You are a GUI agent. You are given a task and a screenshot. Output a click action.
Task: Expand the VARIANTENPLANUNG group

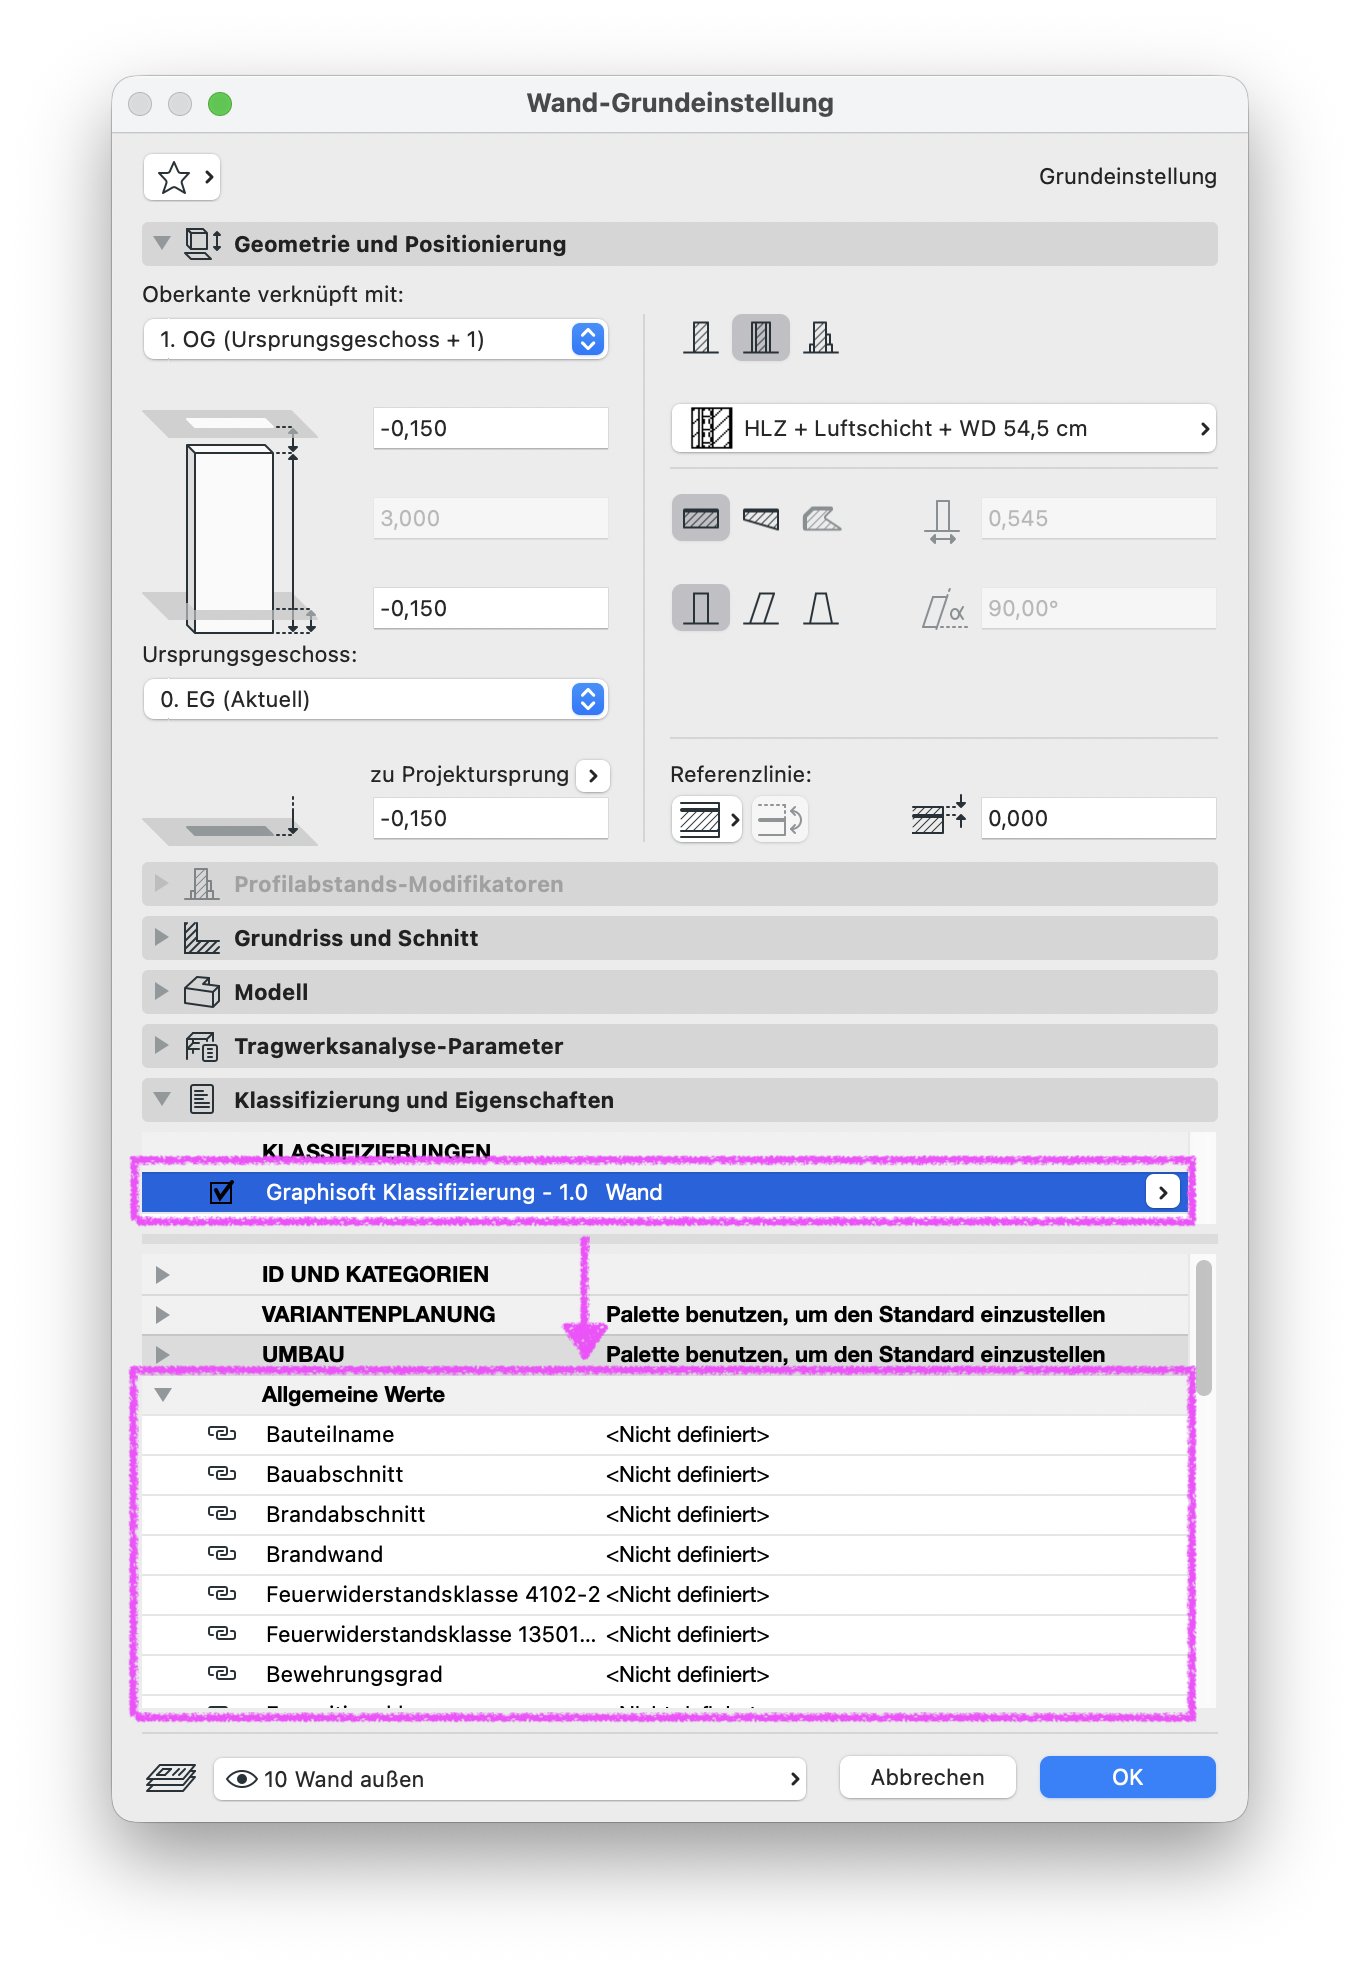click(x=163, y=1314)
